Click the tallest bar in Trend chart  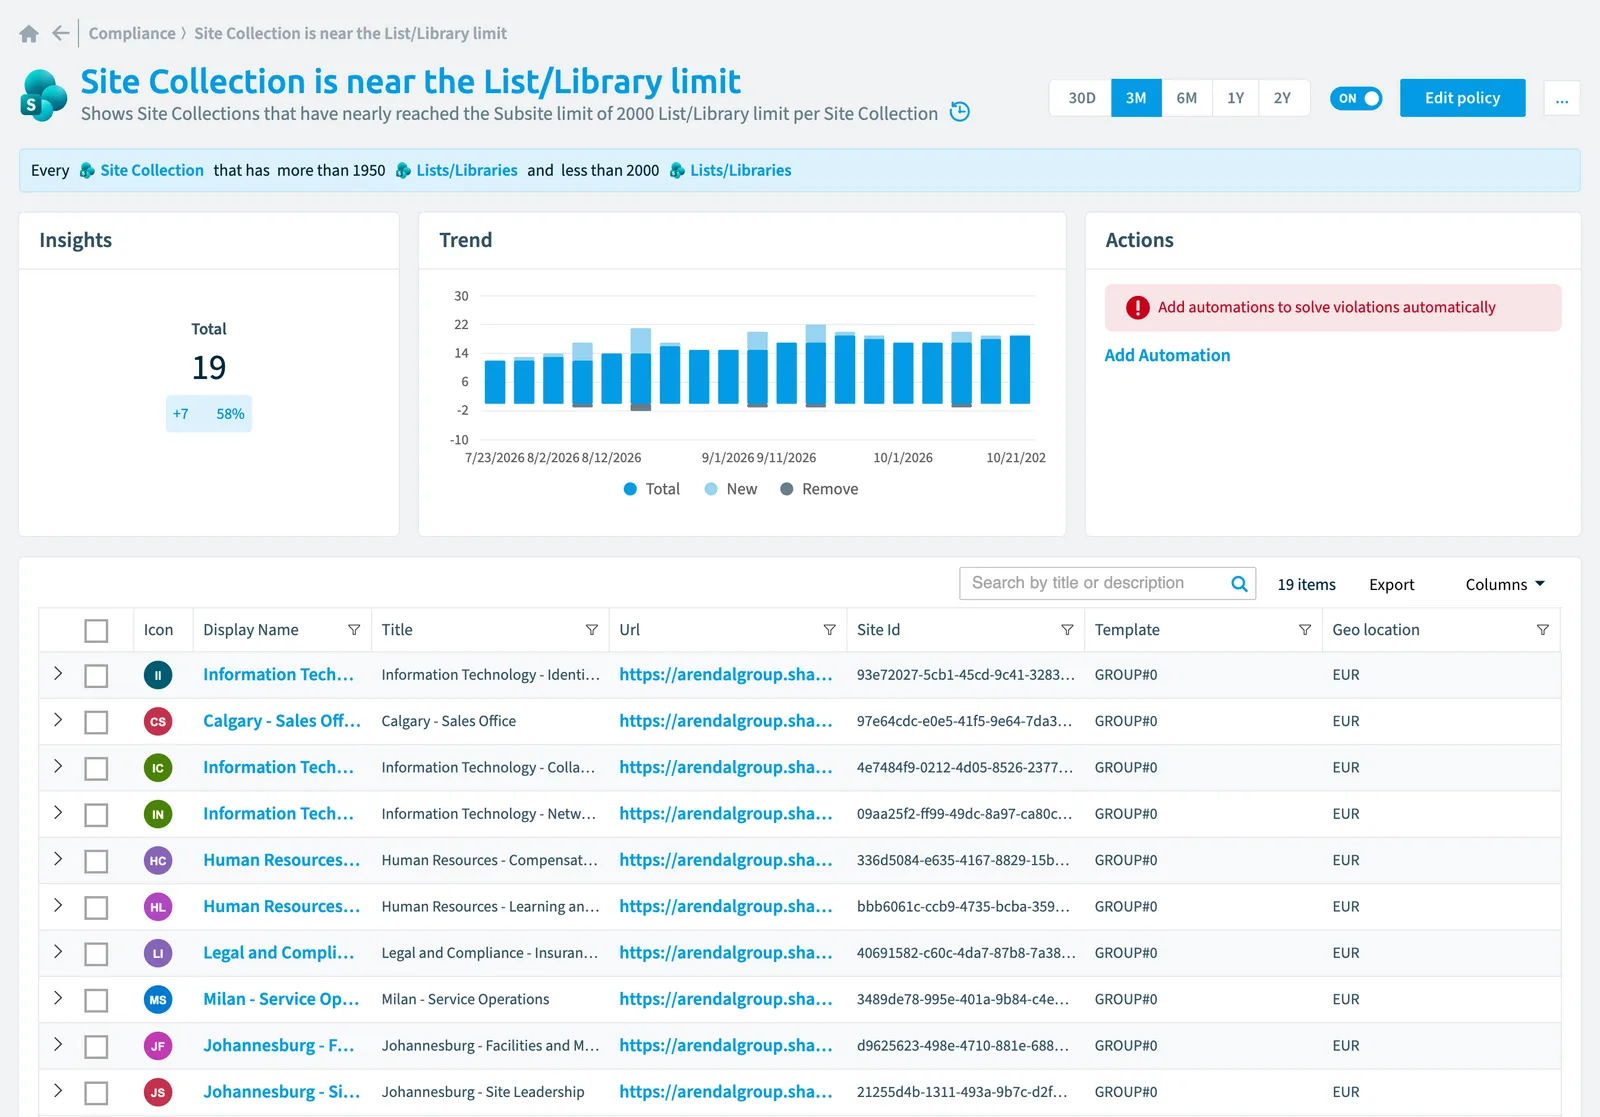[816, 366]
